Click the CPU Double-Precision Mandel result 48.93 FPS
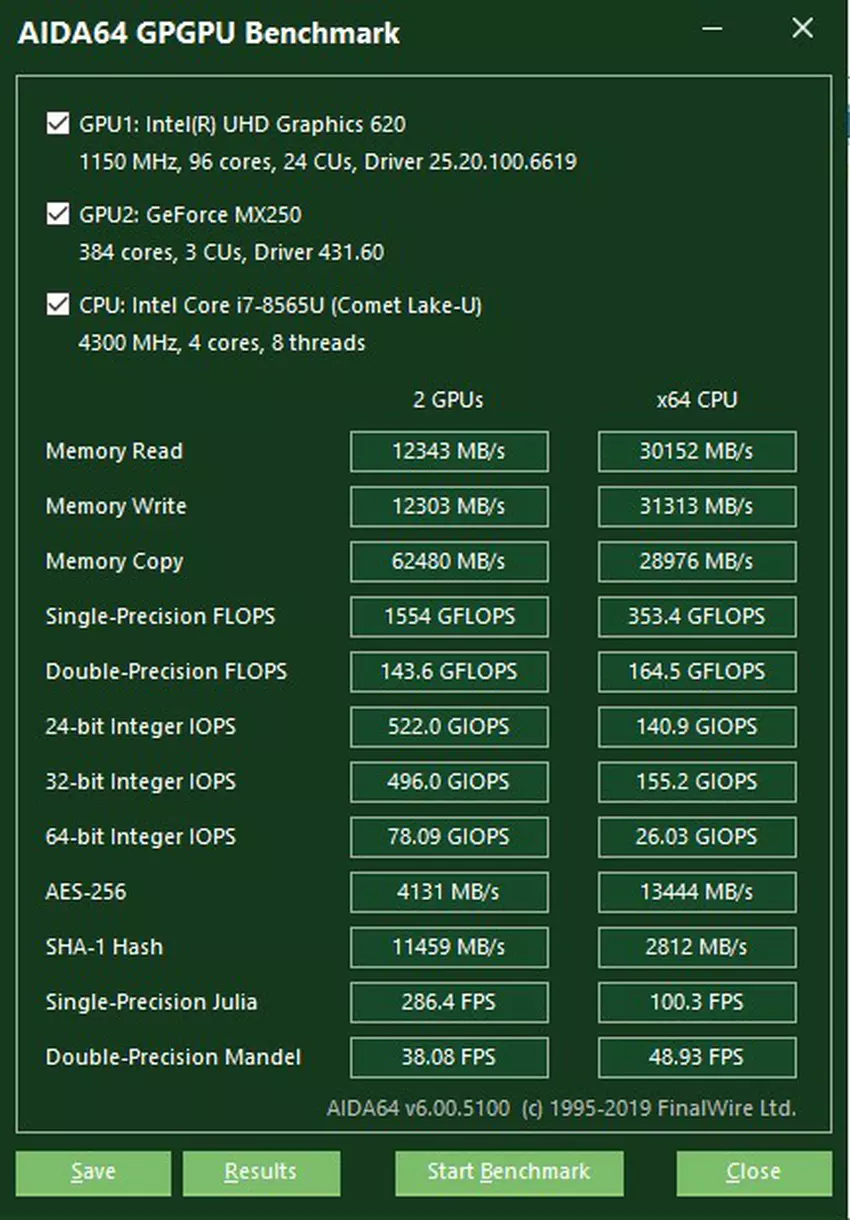This screenshot has height=1220, width=850. point(697,1057)
